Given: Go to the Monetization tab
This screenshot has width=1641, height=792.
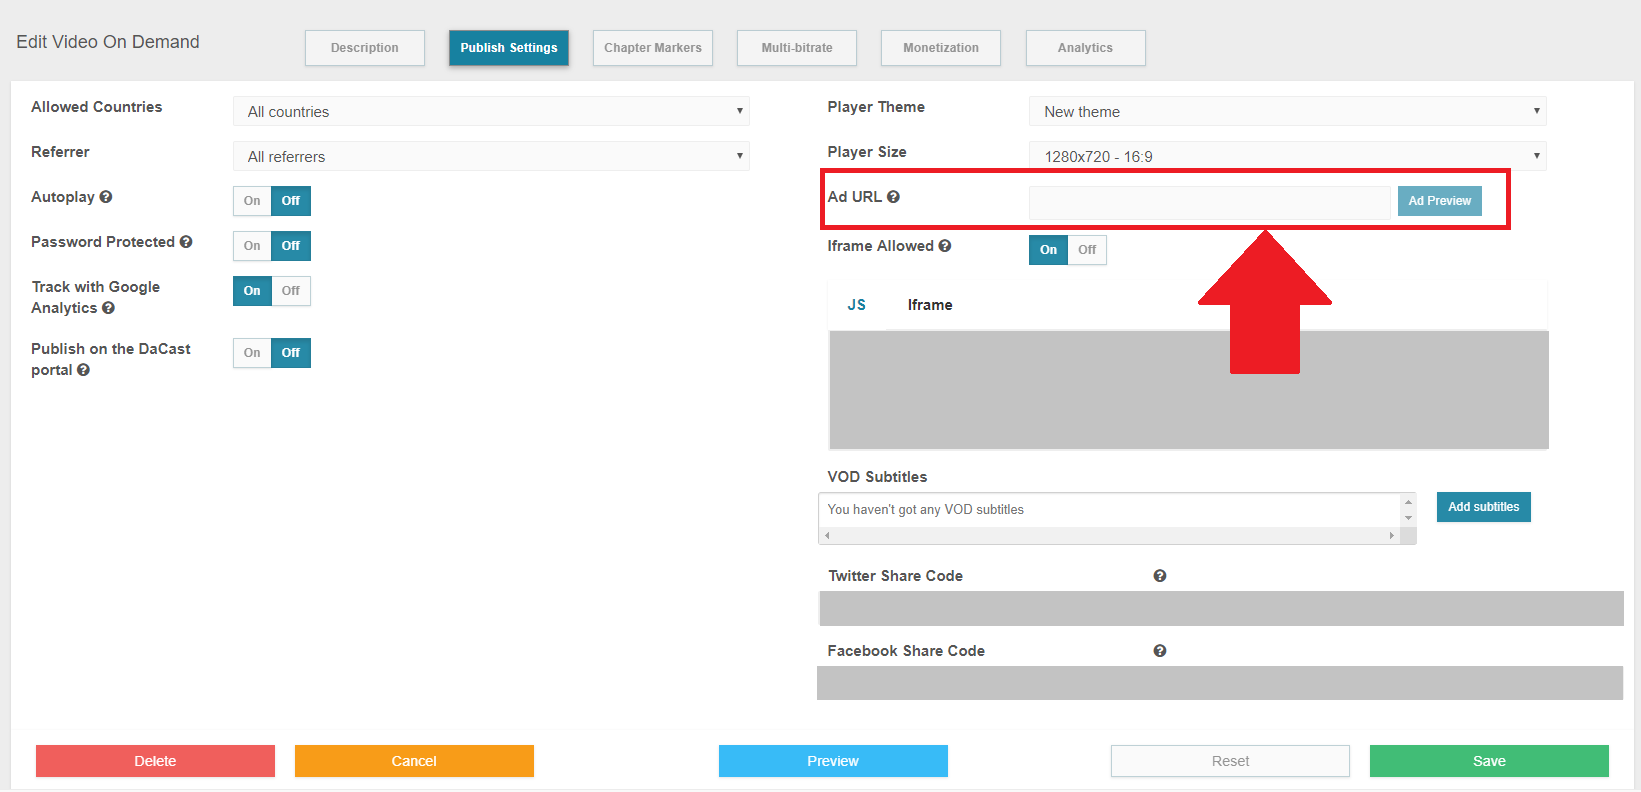Looking at the screenshot, I should tap(941, 48).
